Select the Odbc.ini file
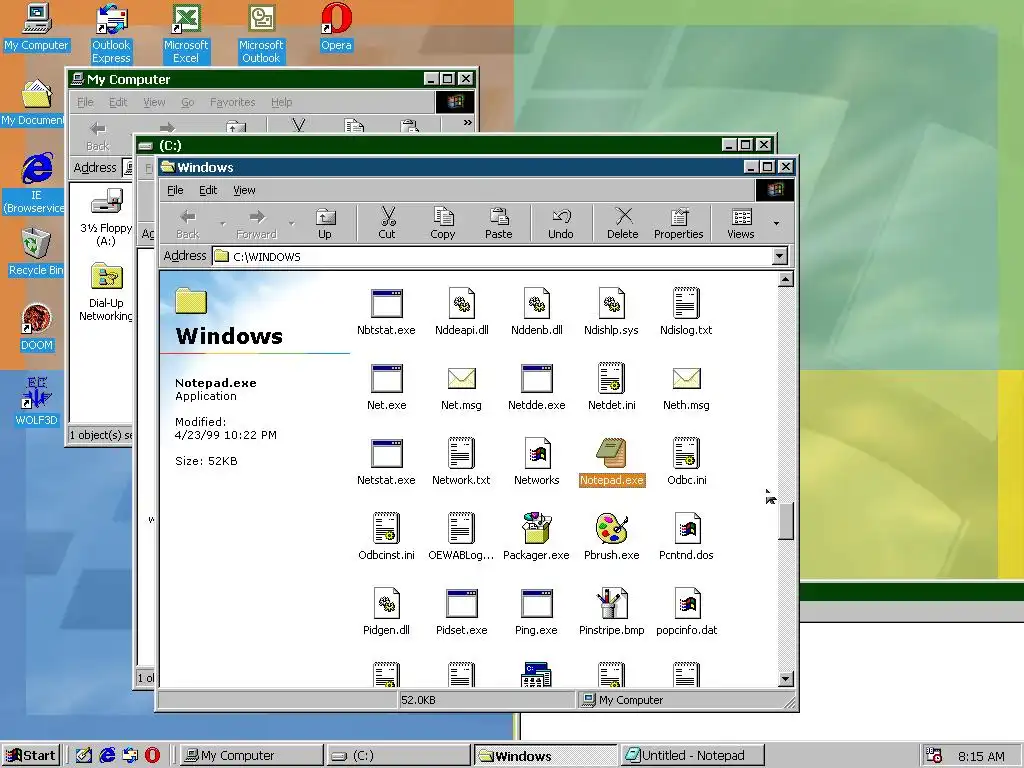Image resolution: width=1024 pixels, height=768 pixels. pyautogui.click(x=686, y=462)
